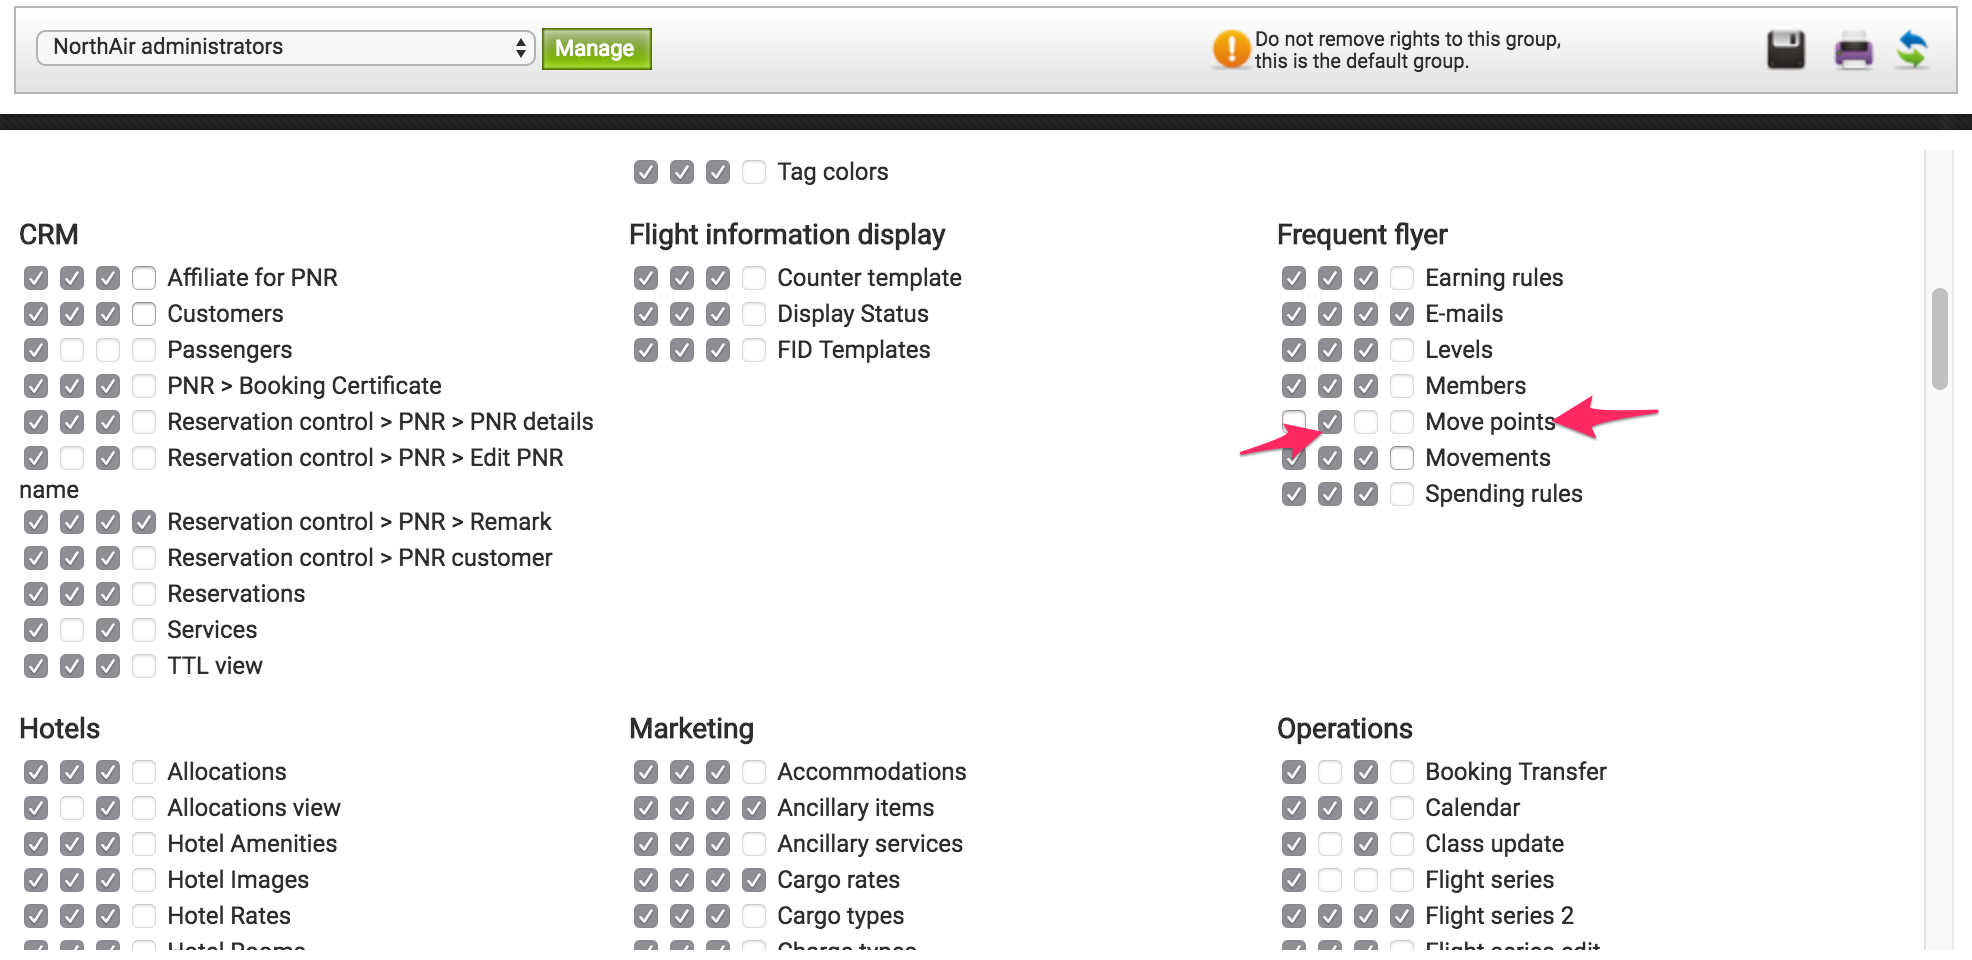Uncheck fourth checkbox for PNR > Remark
This screenshot has width=1972, height=960.
144,522
